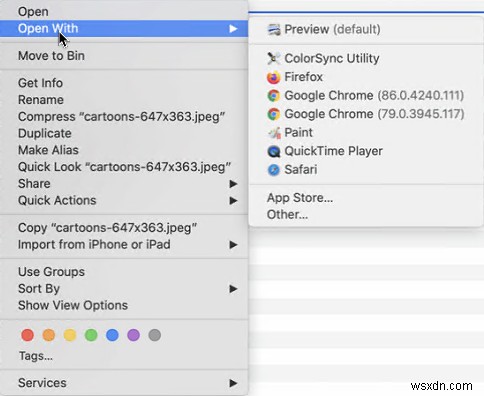The image size is (484, 396).
Task: Select Google Chrome (79.0.3945.117) label
Action: [x=374, y=114]
